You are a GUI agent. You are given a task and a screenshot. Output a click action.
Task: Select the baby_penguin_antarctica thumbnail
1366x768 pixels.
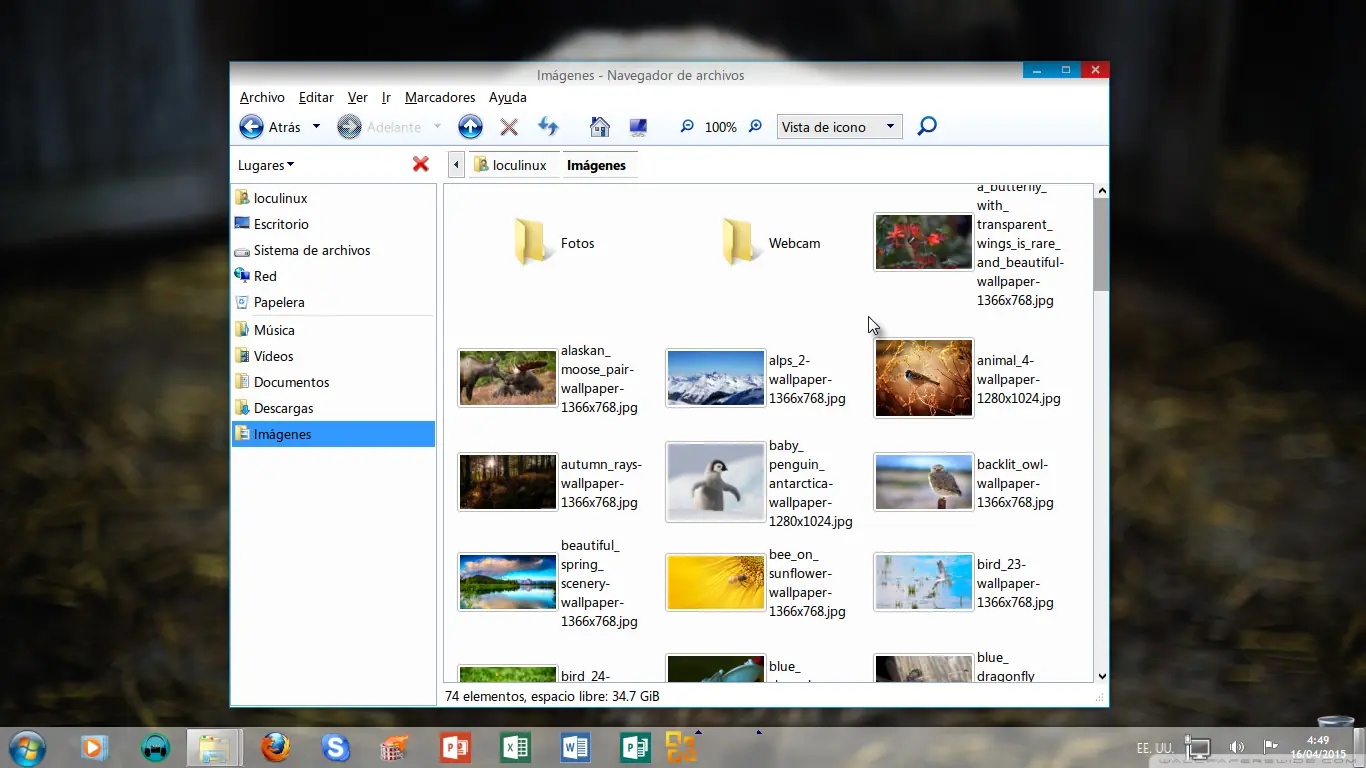715,482
